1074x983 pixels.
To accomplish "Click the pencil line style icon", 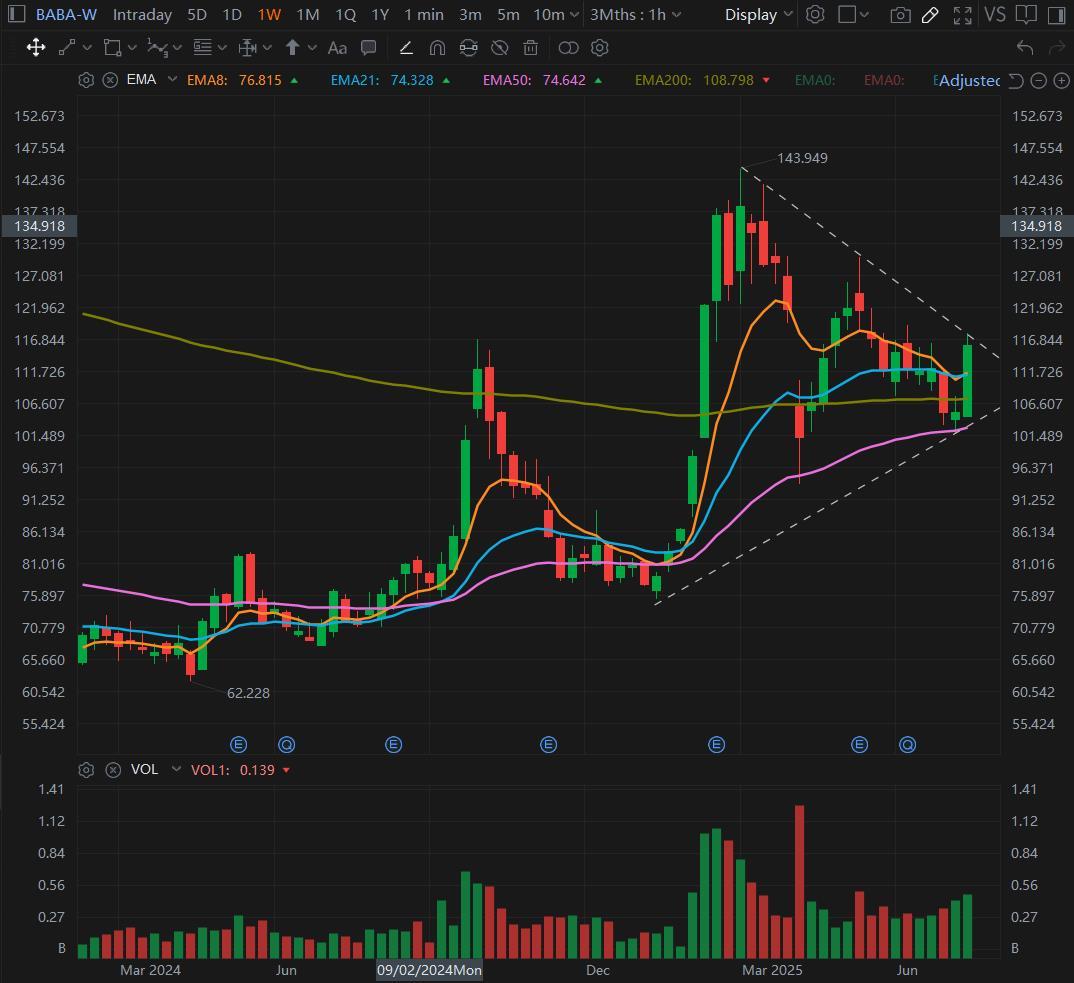I will (405, 47).
